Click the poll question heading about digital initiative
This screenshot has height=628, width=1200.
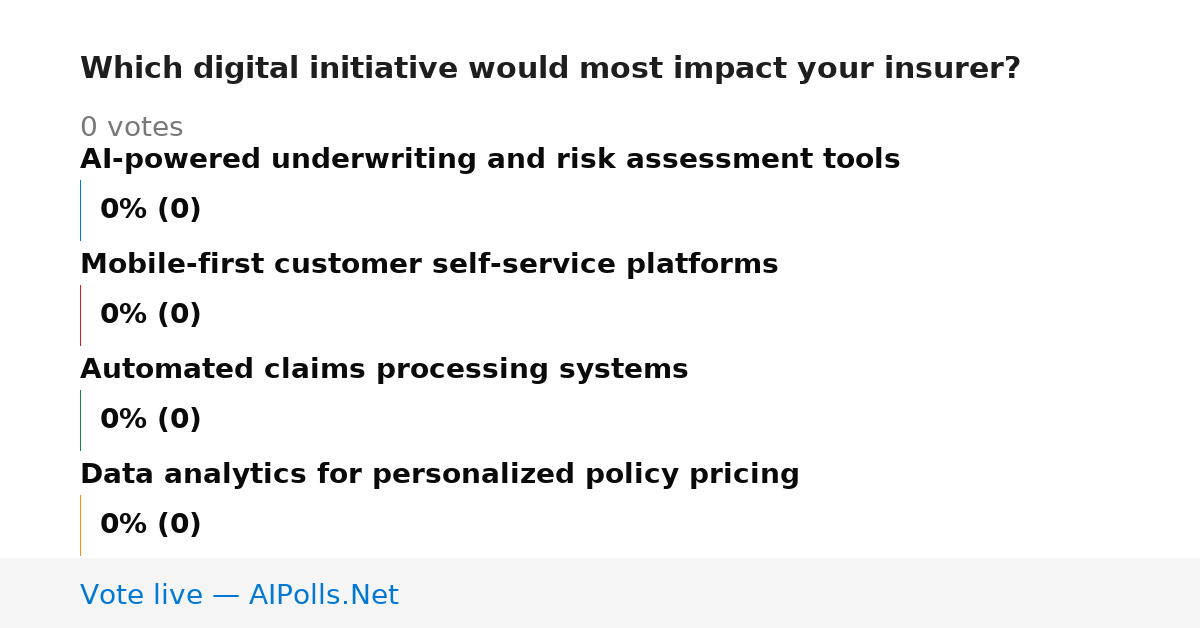[550, 69]
